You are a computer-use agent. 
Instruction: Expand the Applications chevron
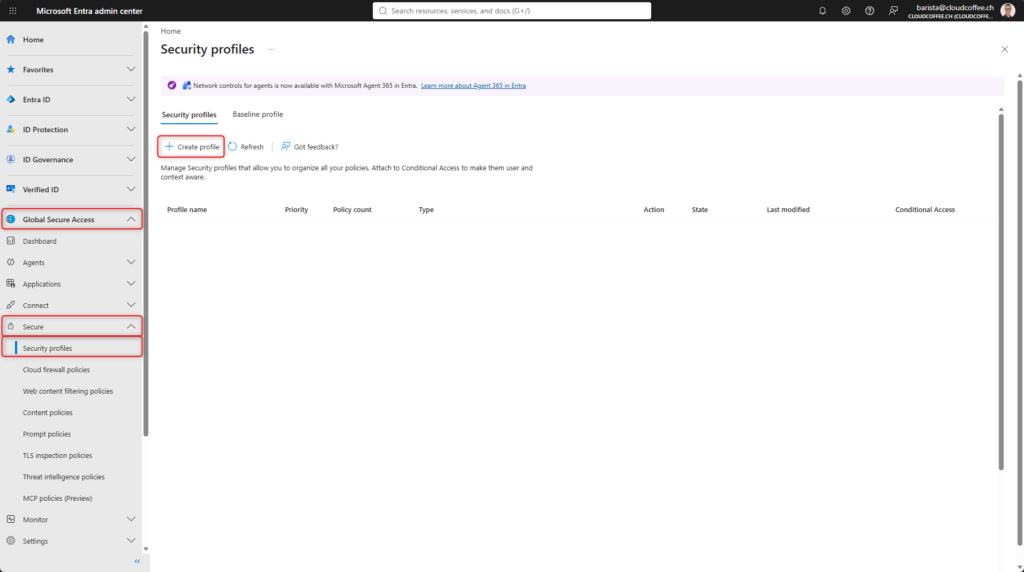coord(131,283)
